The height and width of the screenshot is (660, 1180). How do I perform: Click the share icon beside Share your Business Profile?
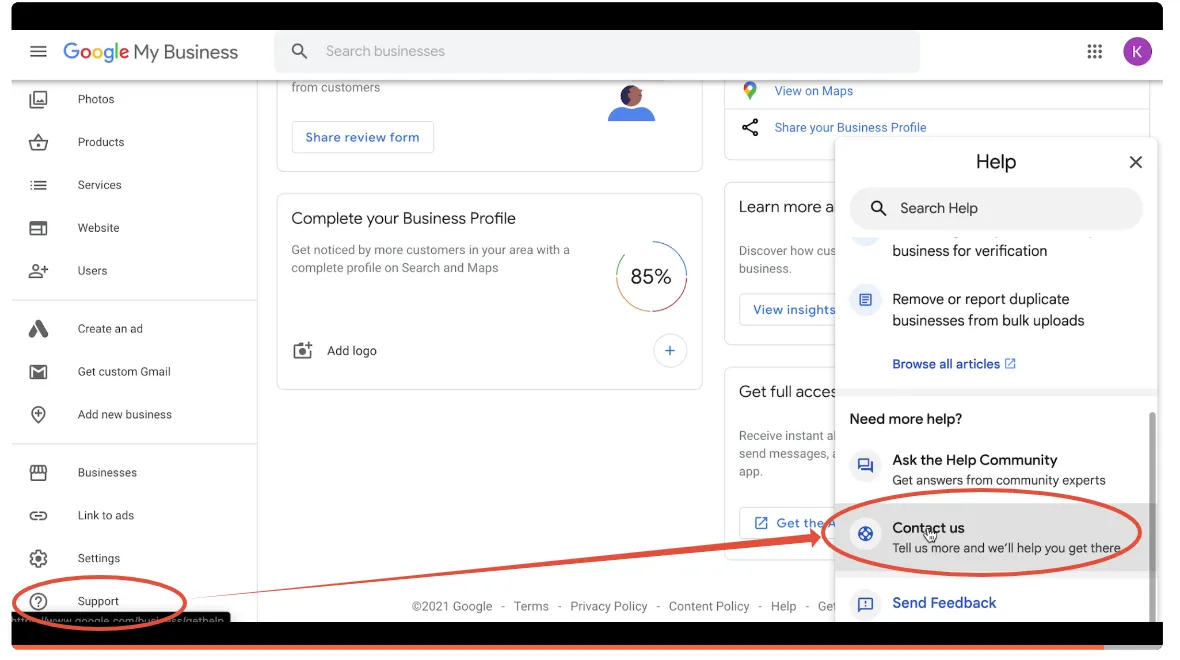click(x=750, y=127)
